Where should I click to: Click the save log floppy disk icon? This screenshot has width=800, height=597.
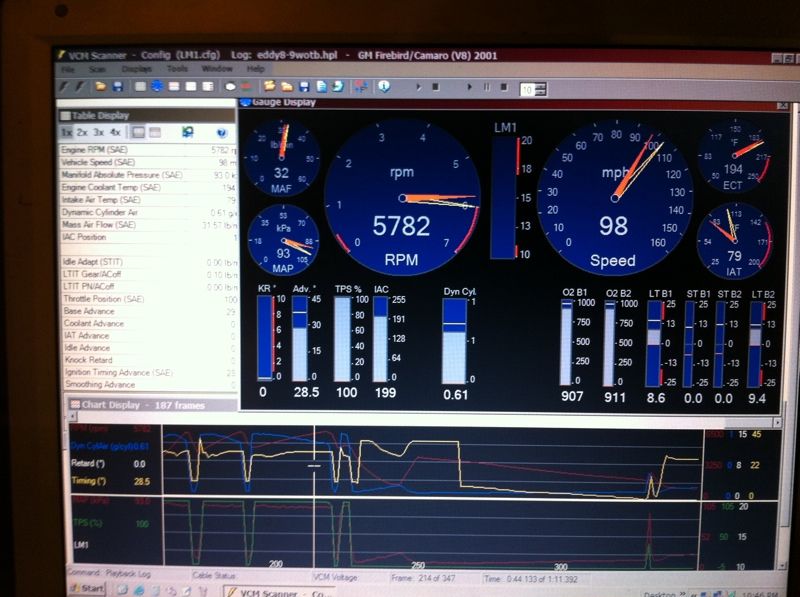[304, 87]
